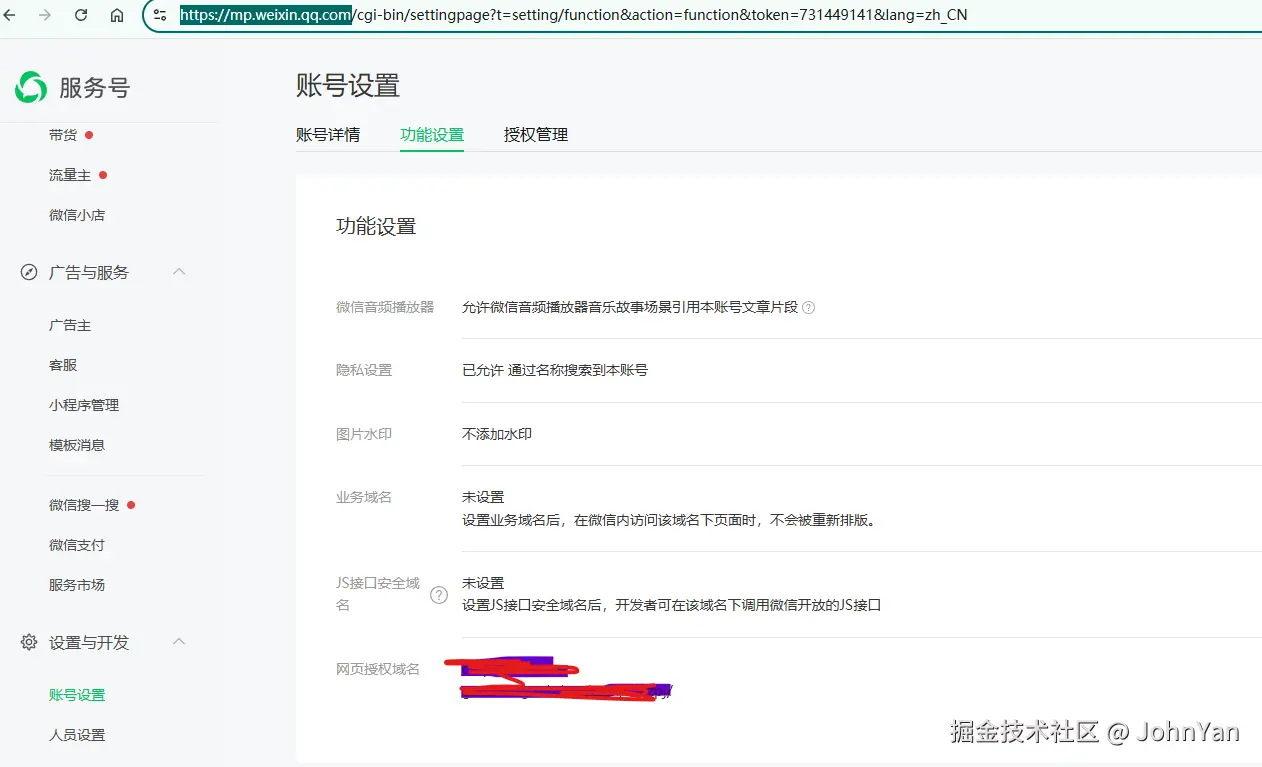Collapse the 广告与服务 section chevron
The image size is (1262, 767).
(x=179, y=271)
